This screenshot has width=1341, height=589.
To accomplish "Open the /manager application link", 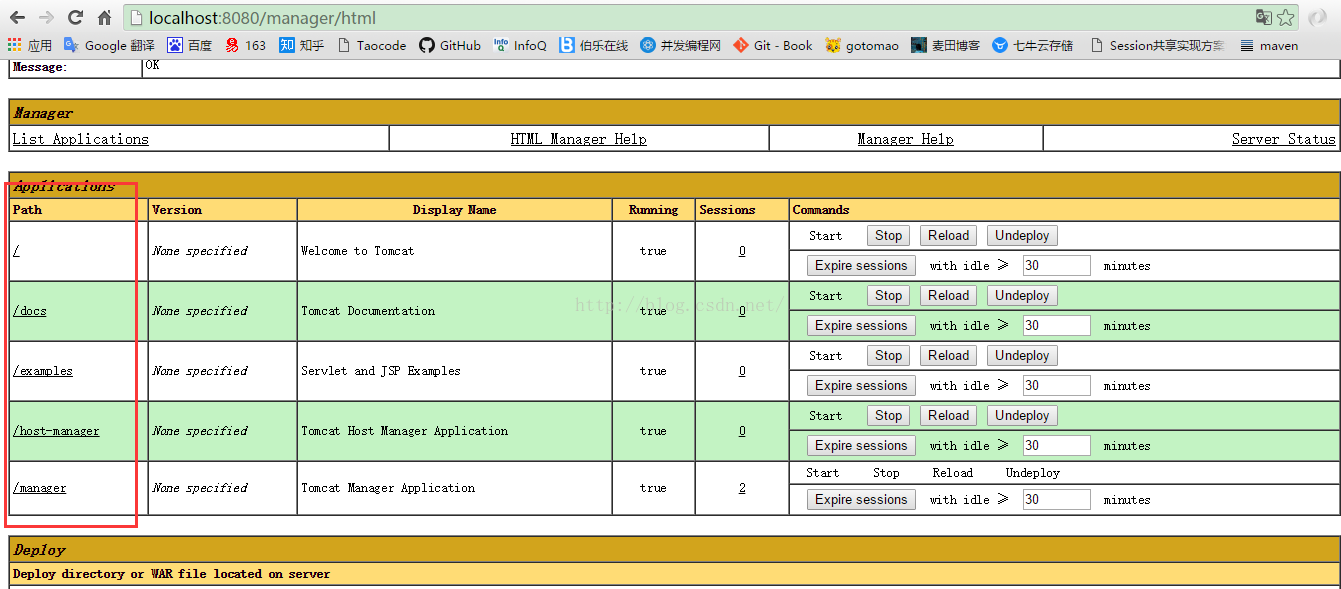I will (40, 488).
